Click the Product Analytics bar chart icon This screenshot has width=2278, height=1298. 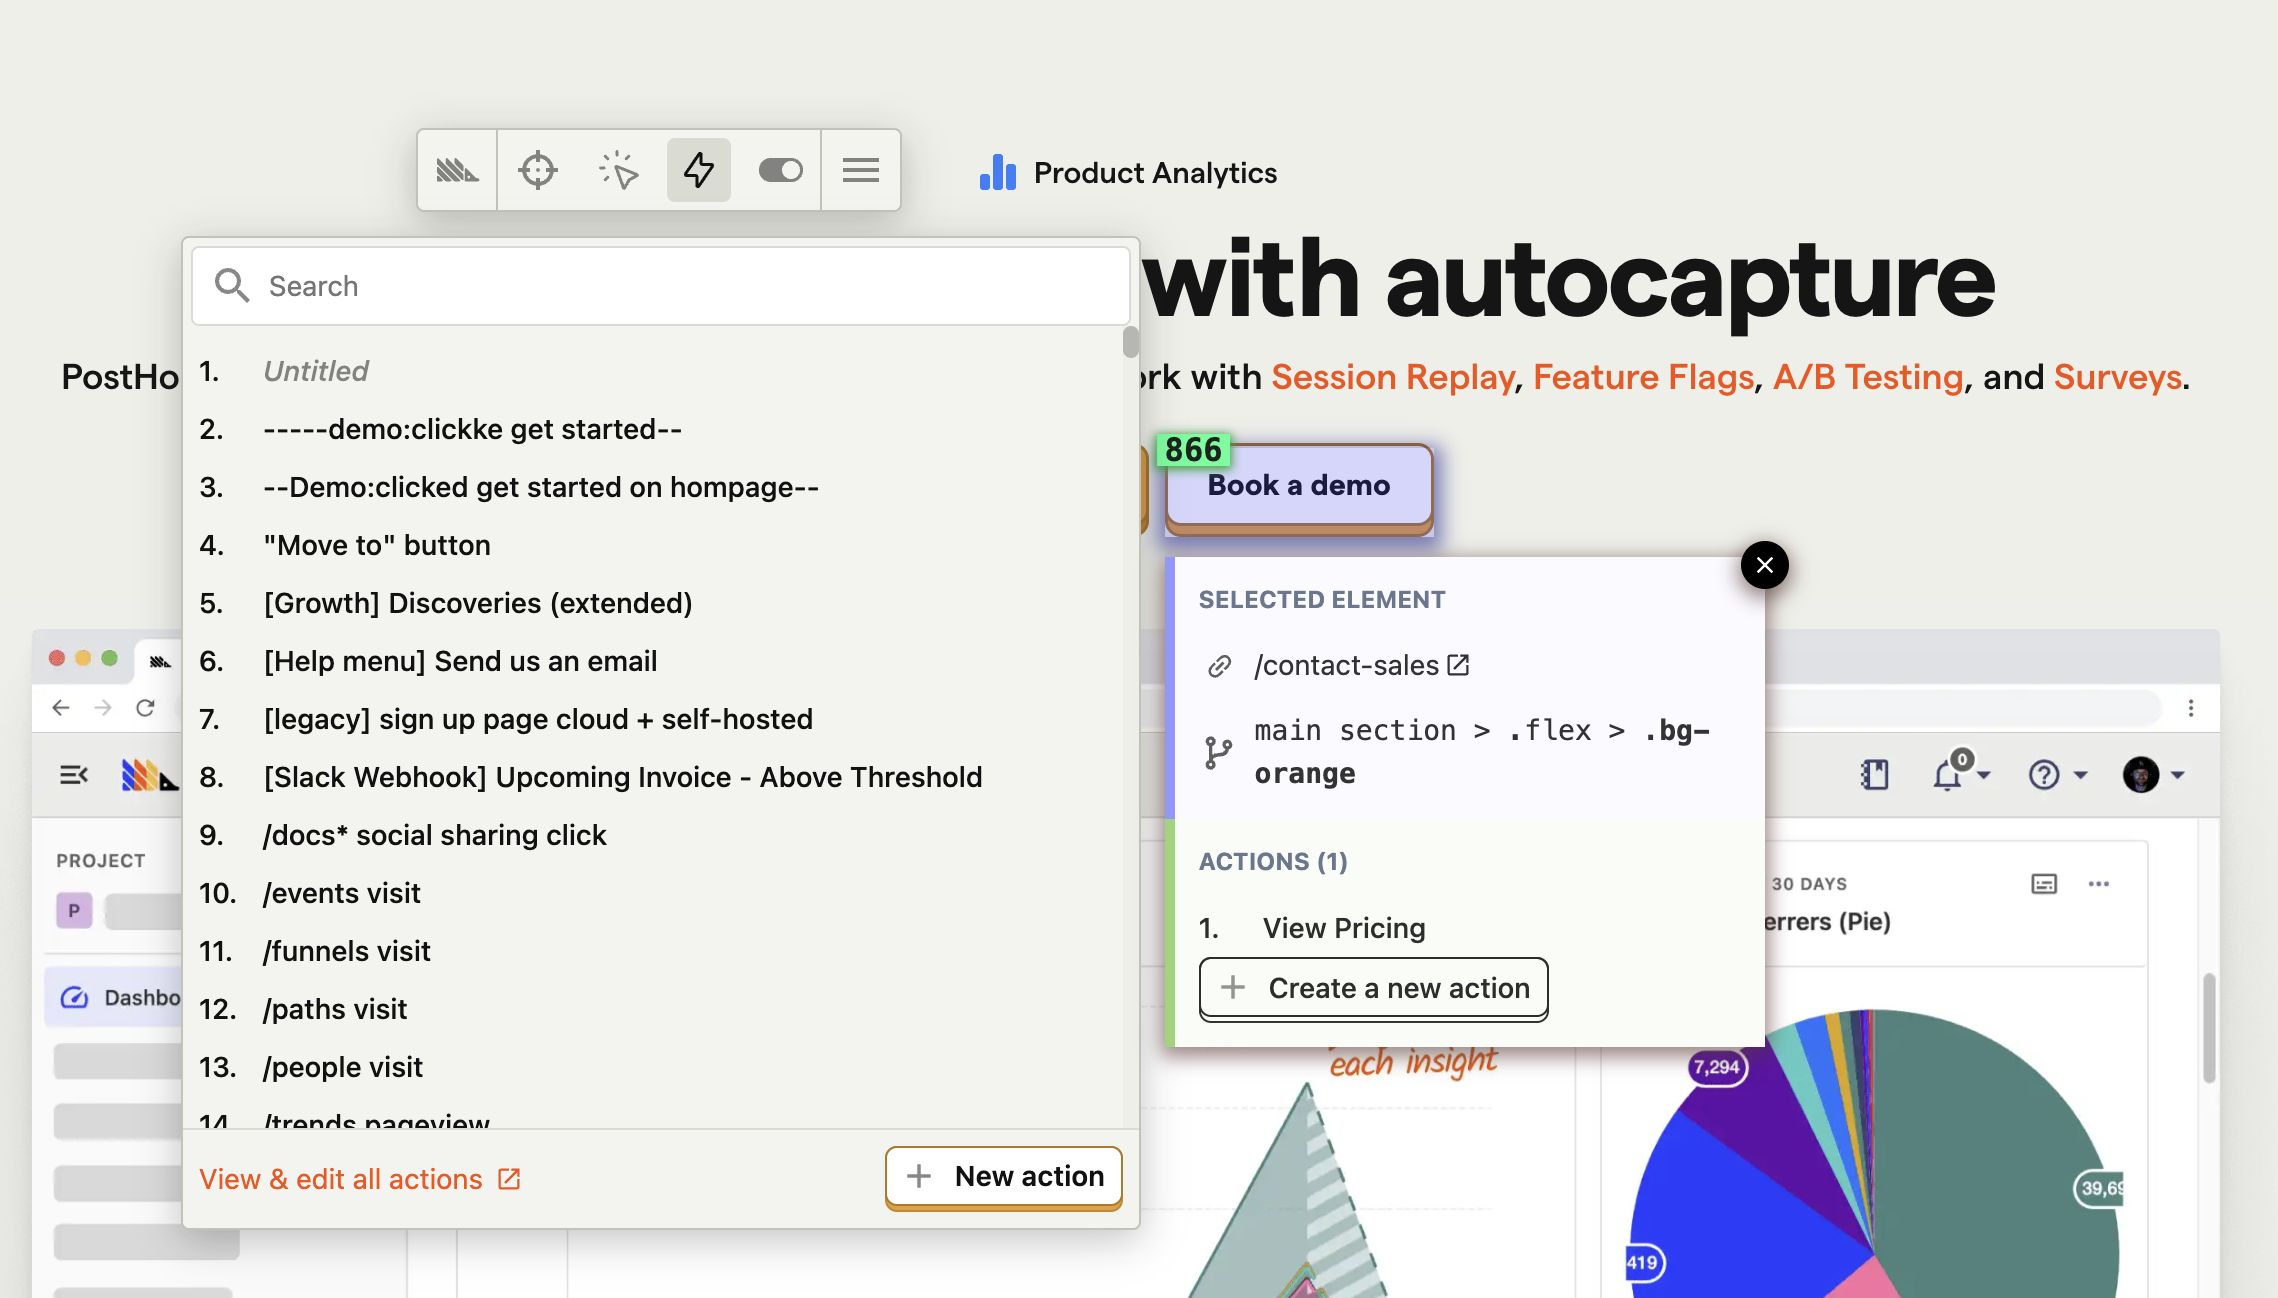click(x=997, y=172)
